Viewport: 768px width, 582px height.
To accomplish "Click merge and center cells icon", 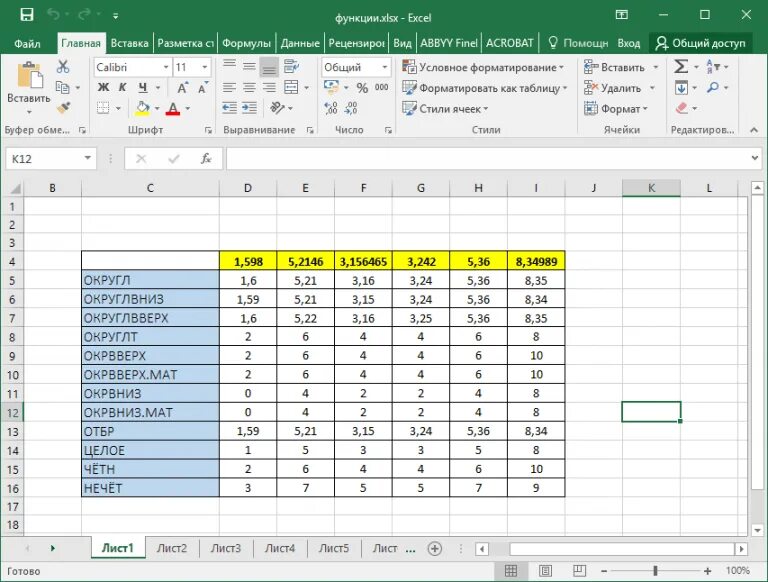I will (x=291, y=88).
